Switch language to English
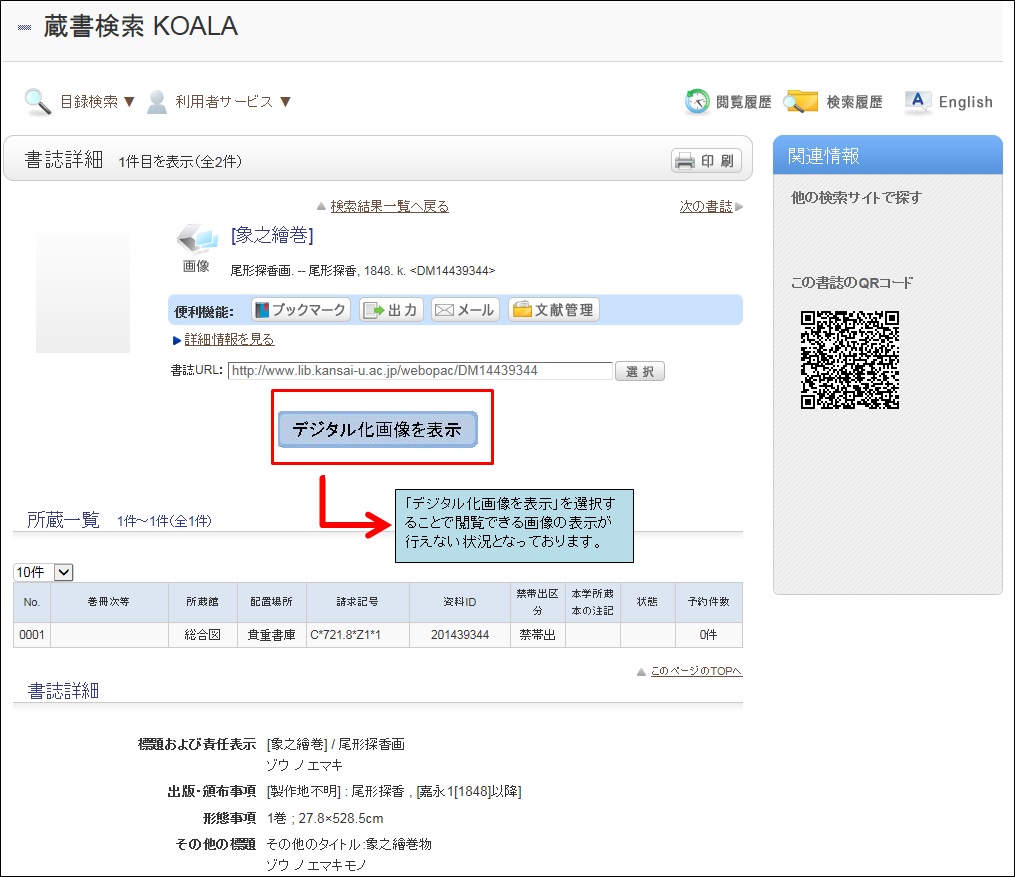 coord(948,102)
